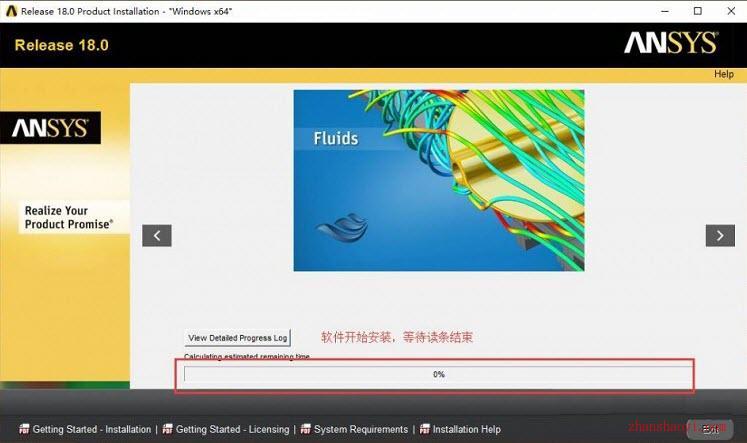The width and height of the screenshot is (747, 443).
Task: Click PDF icon beside Getting Started - Installation
Action: pos(24,429)
